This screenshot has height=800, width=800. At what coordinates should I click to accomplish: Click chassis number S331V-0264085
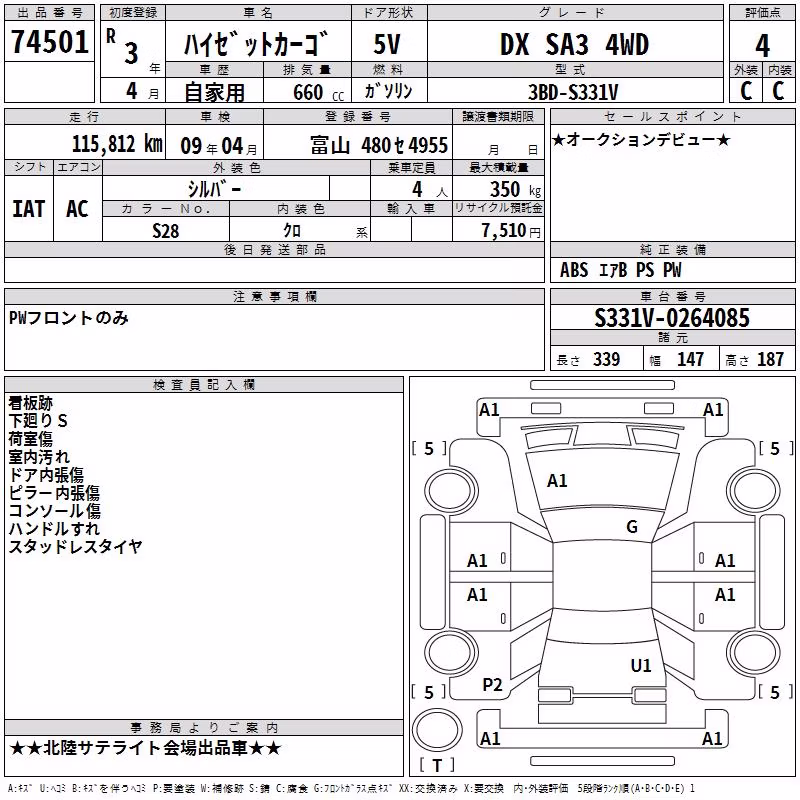coord(672,318)
